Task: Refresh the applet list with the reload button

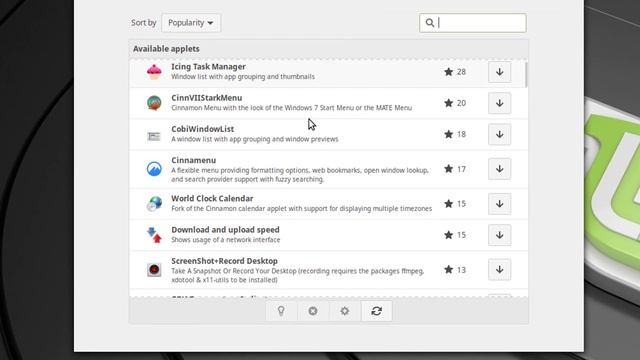Action: click(377, 311)
